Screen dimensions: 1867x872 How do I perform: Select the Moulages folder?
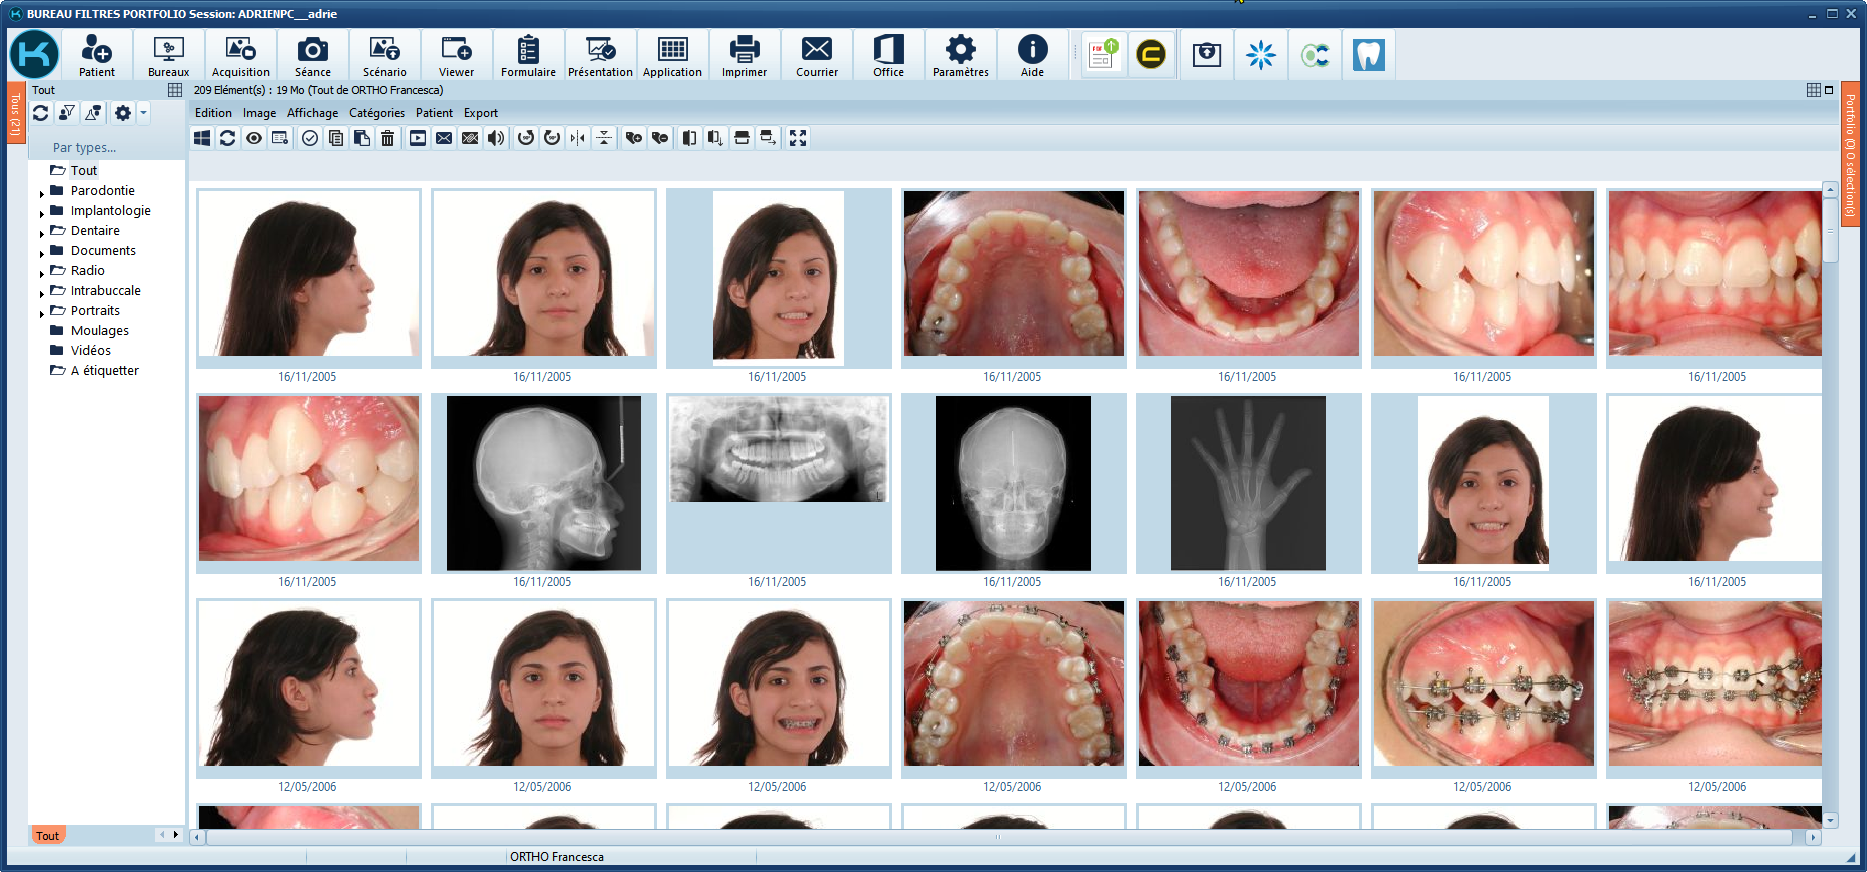pyautogui.click(x=99, y=331)
